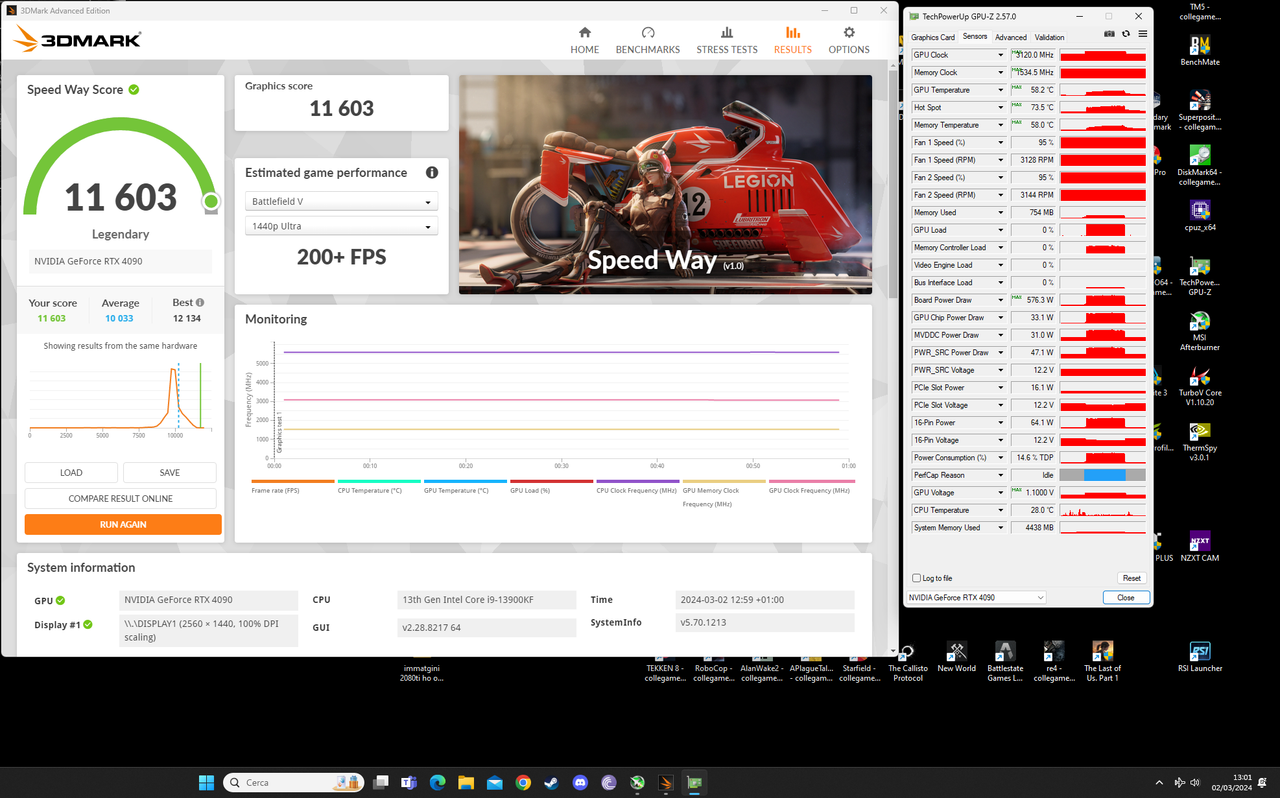Viewport: 1280px width, 798px height.
Task: Open the 1440p Ultra resolution dropdown
Action: click(x=341, y=226)
